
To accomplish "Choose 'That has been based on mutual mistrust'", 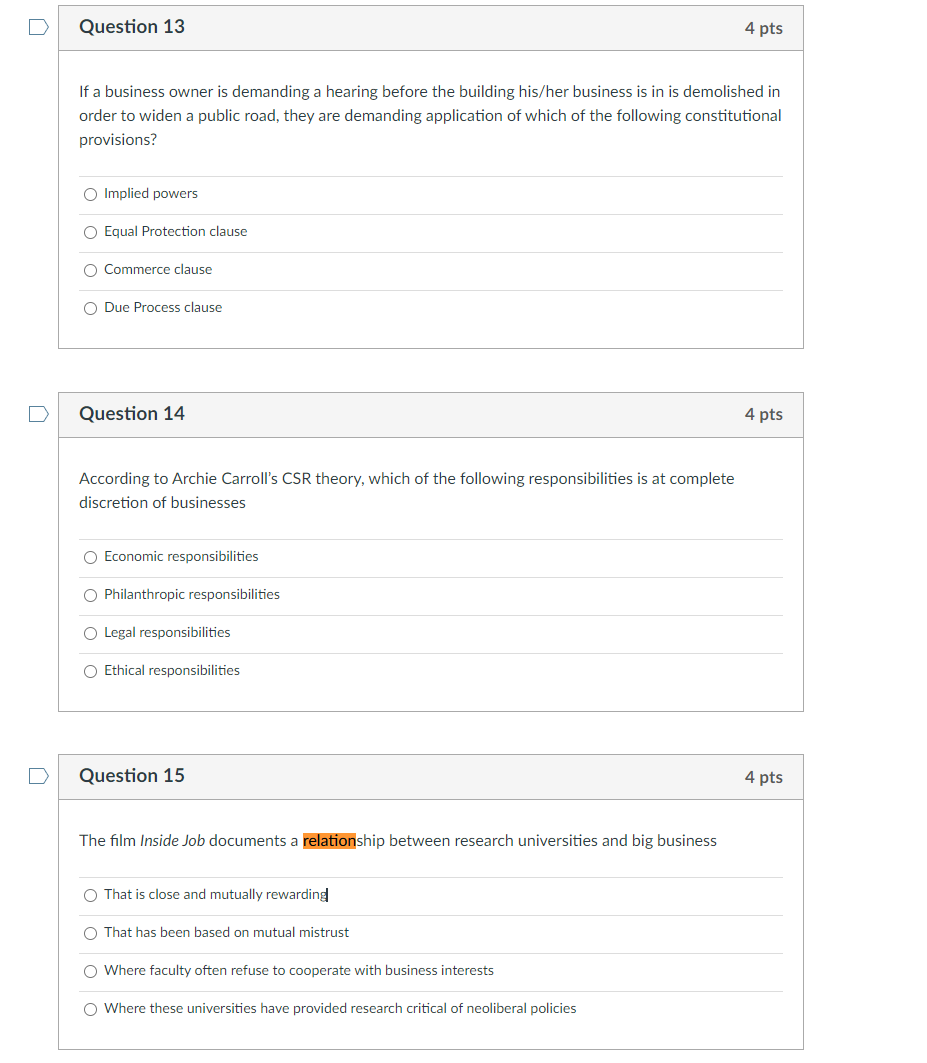I will click(x=90, y=933).
